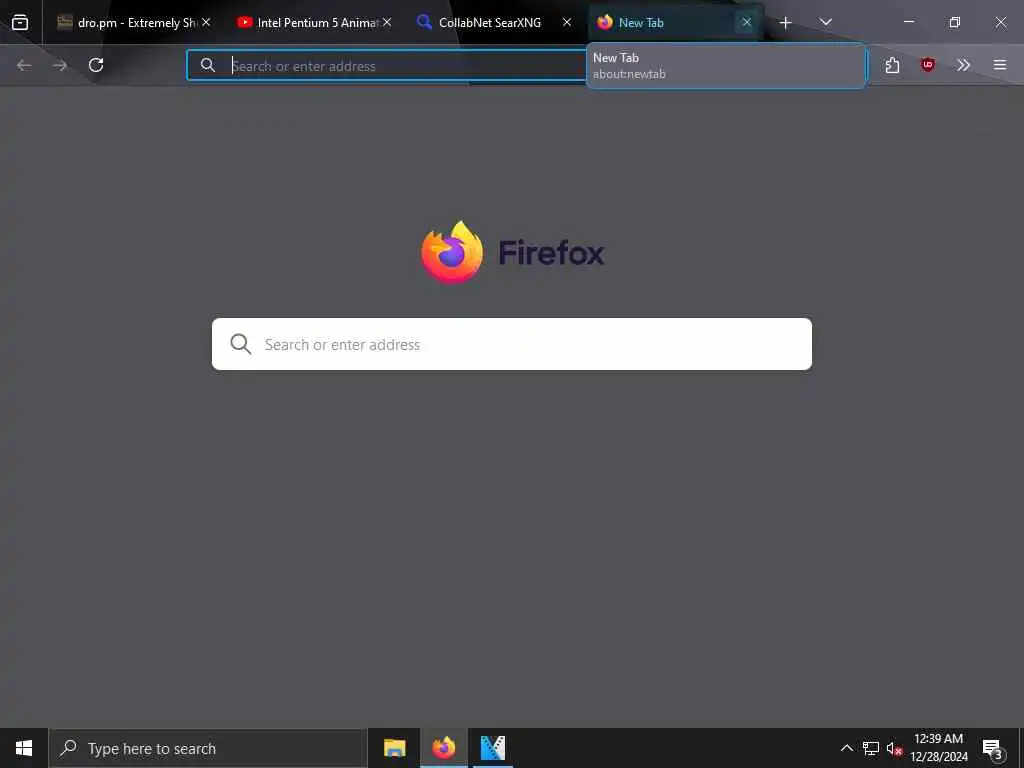
Task: Restore down the Firefox window
Action: 955,22
